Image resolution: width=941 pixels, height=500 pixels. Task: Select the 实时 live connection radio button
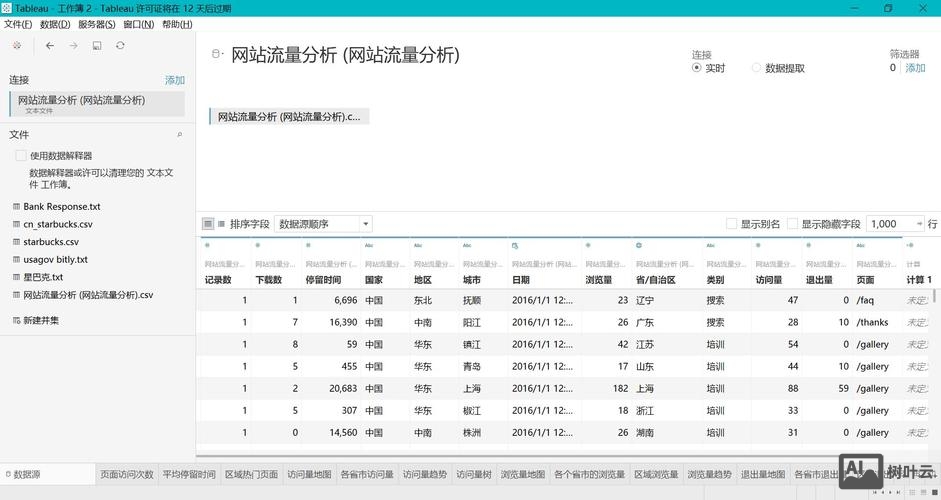tap(696, 68)
